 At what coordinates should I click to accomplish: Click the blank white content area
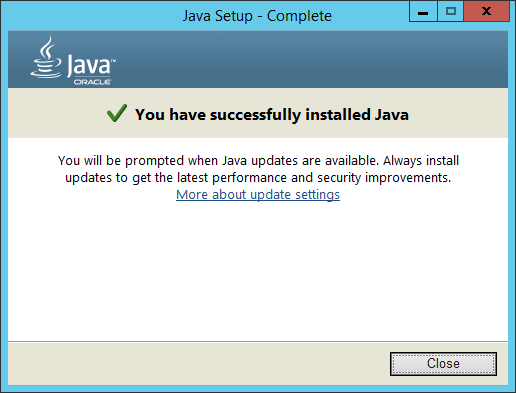click(258, 270)
